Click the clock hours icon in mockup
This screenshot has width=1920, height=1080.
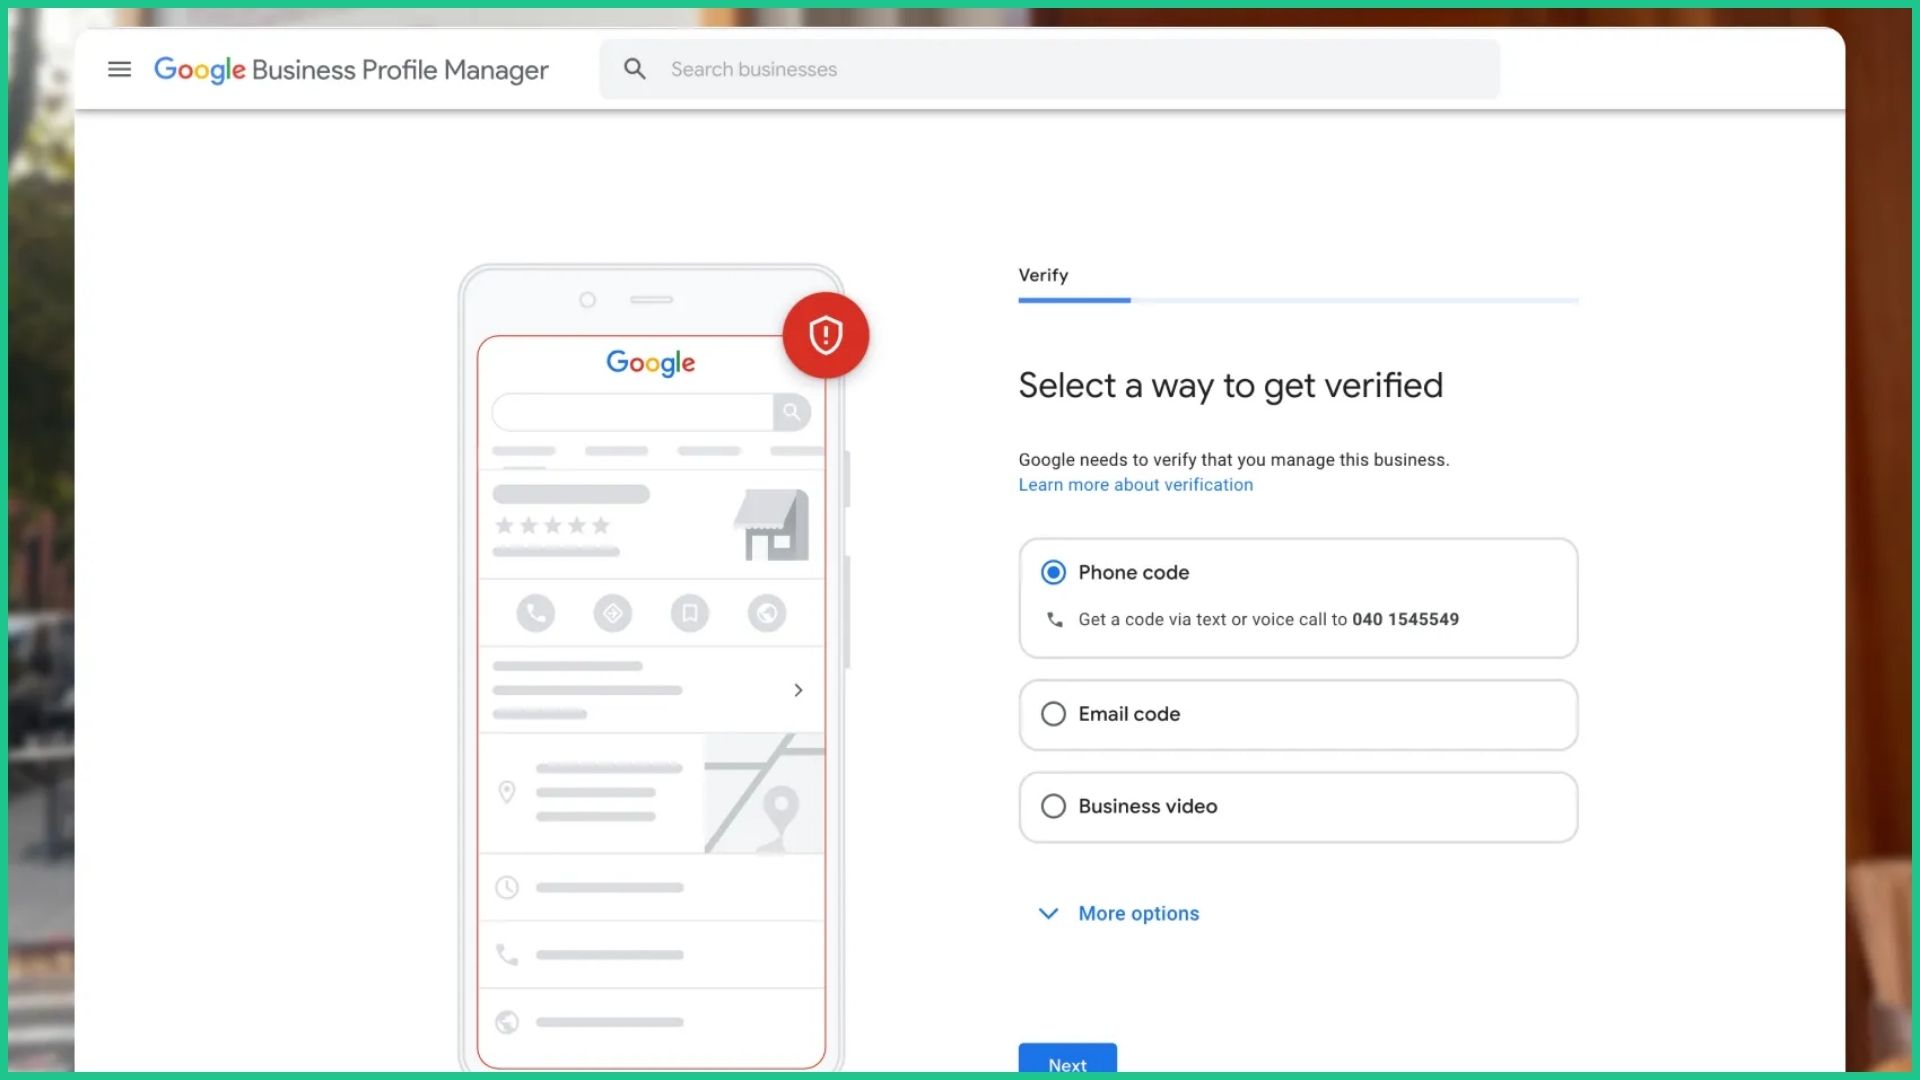[x=507, y=888]
